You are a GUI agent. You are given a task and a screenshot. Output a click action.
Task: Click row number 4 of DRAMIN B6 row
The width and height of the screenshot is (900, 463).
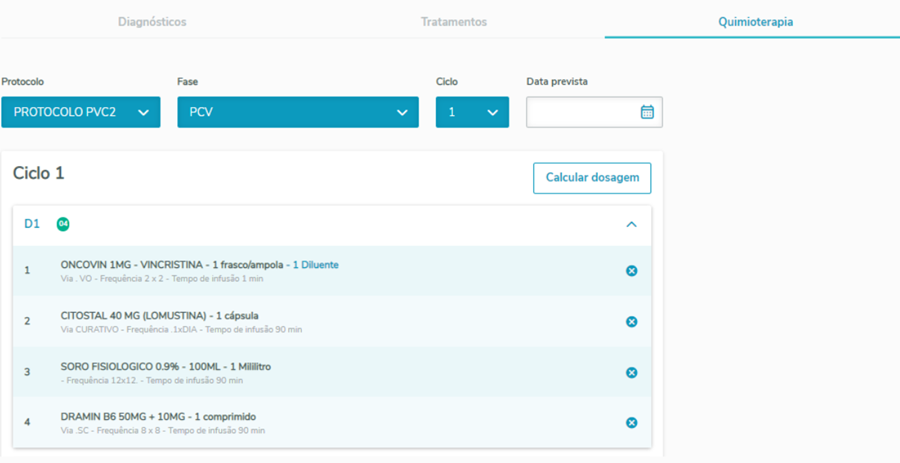pos(27,423)
